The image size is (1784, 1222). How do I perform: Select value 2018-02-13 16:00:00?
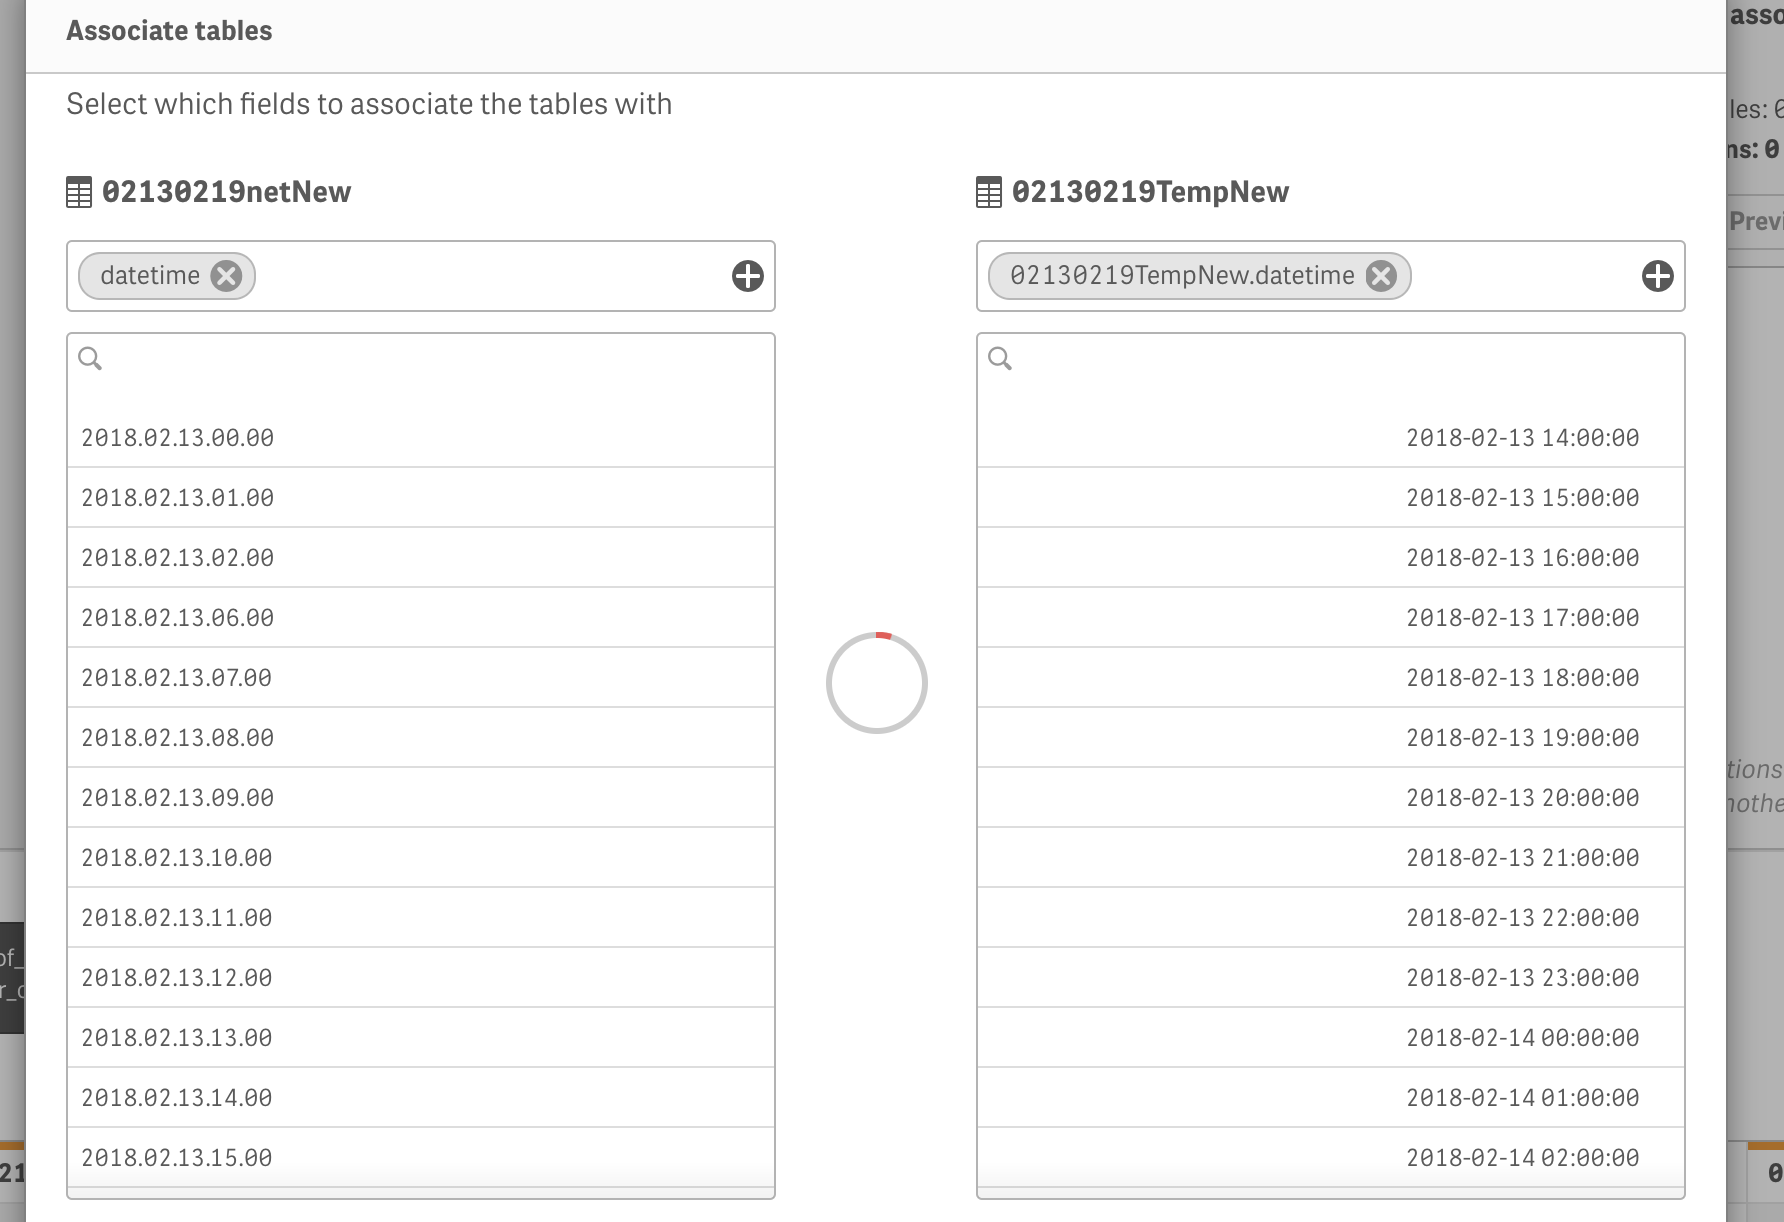1331,558
